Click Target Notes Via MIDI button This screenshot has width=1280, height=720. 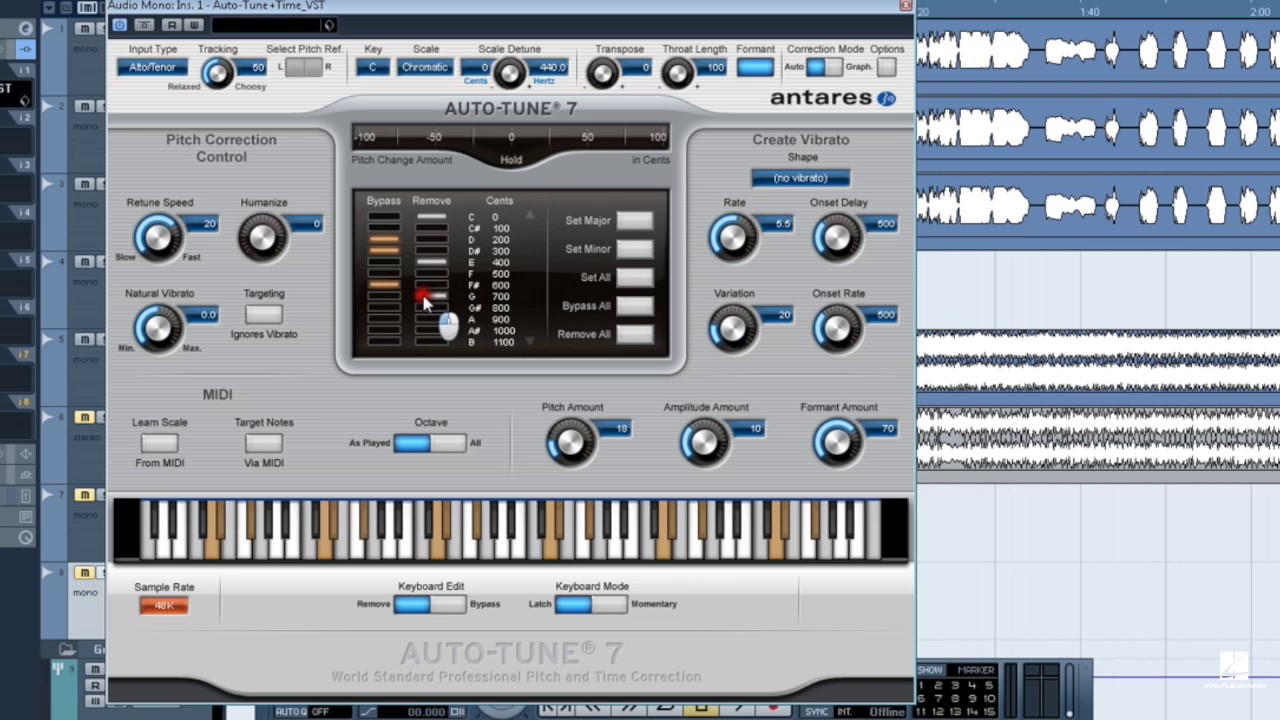click(263, 442)
